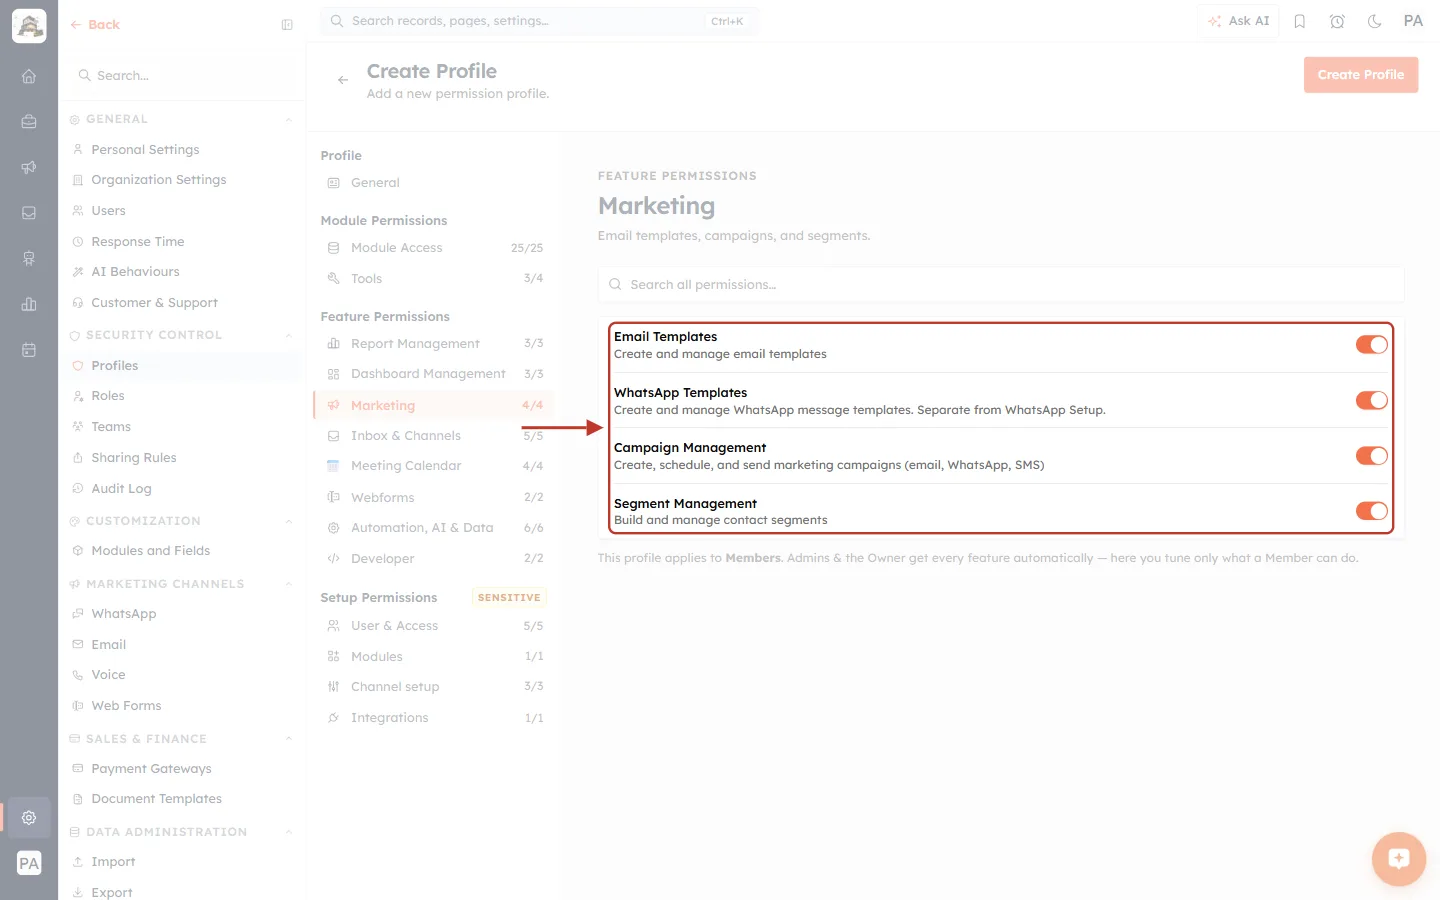This screenshot has width=1440, height=900.
Task: Collapse the DATA ADMINISTRATION section
Action: [x=289, y=832]
